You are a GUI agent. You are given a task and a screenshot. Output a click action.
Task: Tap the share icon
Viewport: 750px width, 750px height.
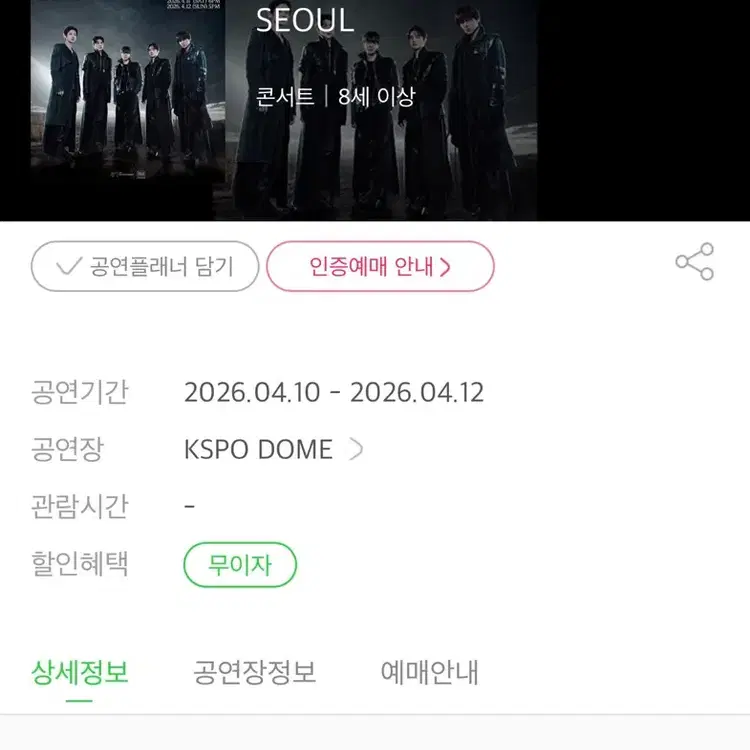694,262
